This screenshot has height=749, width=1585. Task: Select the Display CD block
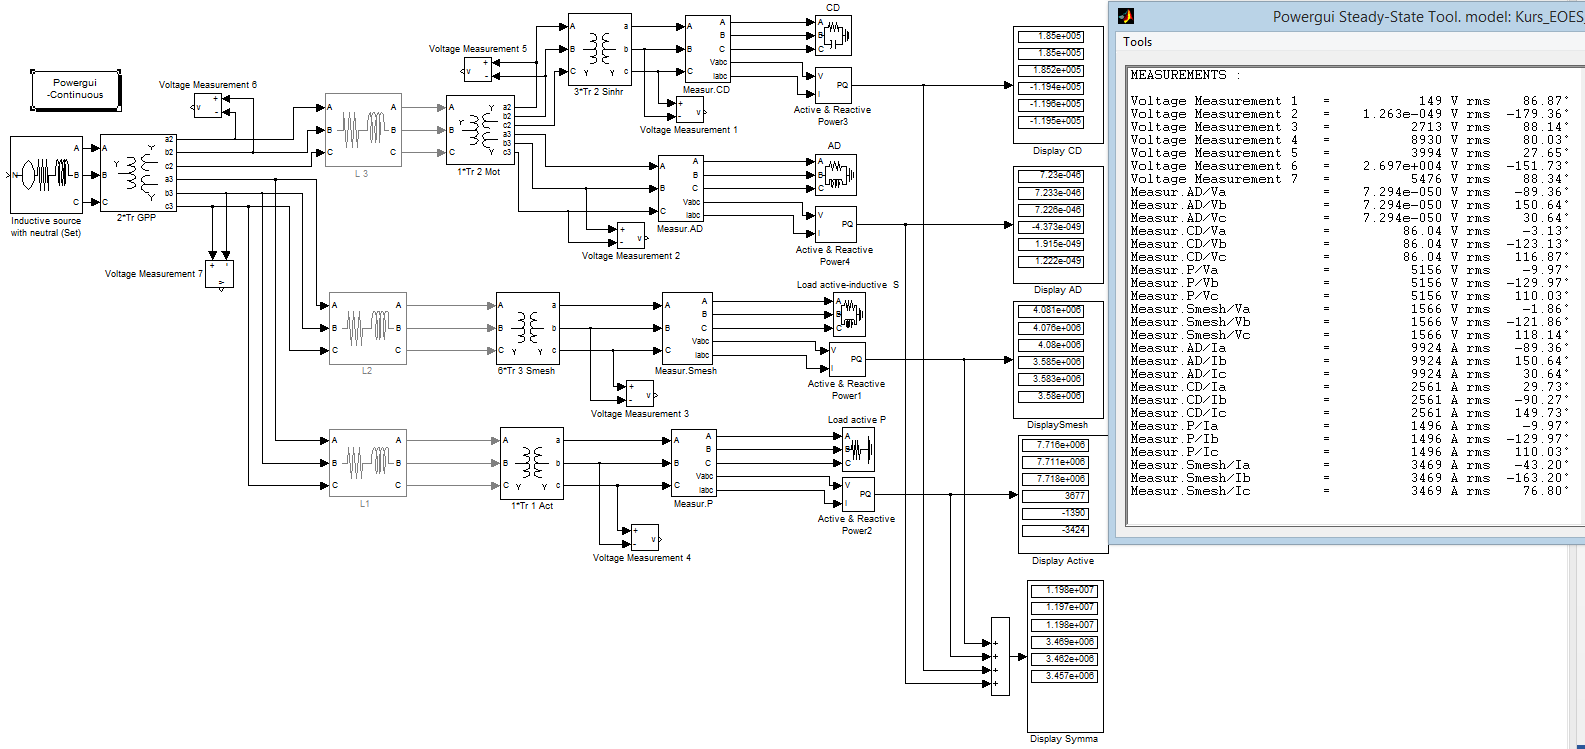pyautogui.click(x=1058, y=85)
